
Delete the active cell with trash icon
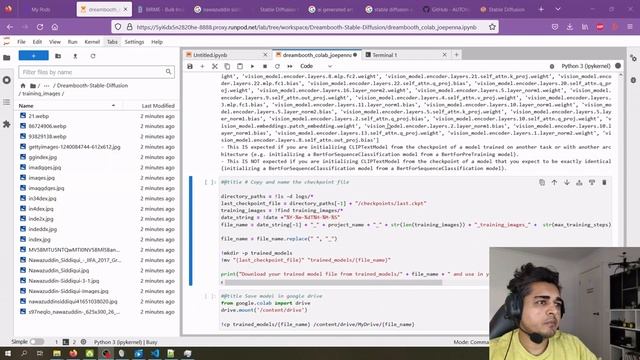click(x=604, y=182)
